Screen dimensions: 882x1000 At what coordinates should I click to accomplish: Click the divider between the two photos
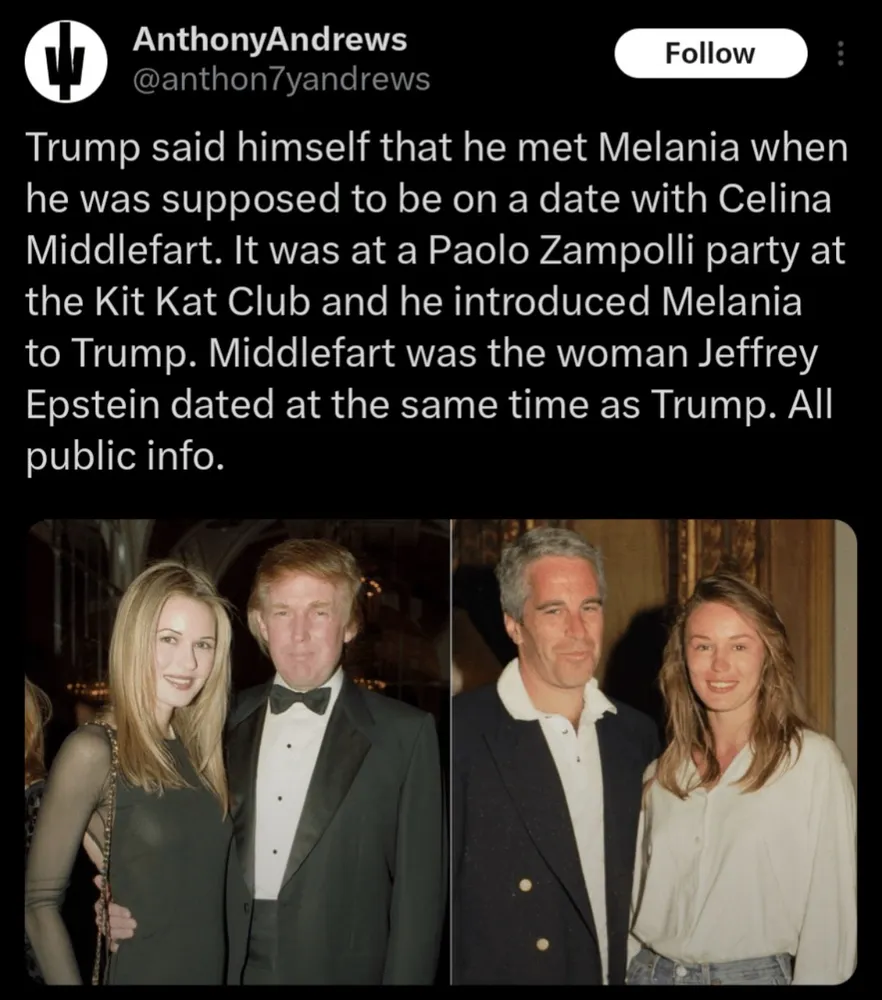[x=451, y=753]
